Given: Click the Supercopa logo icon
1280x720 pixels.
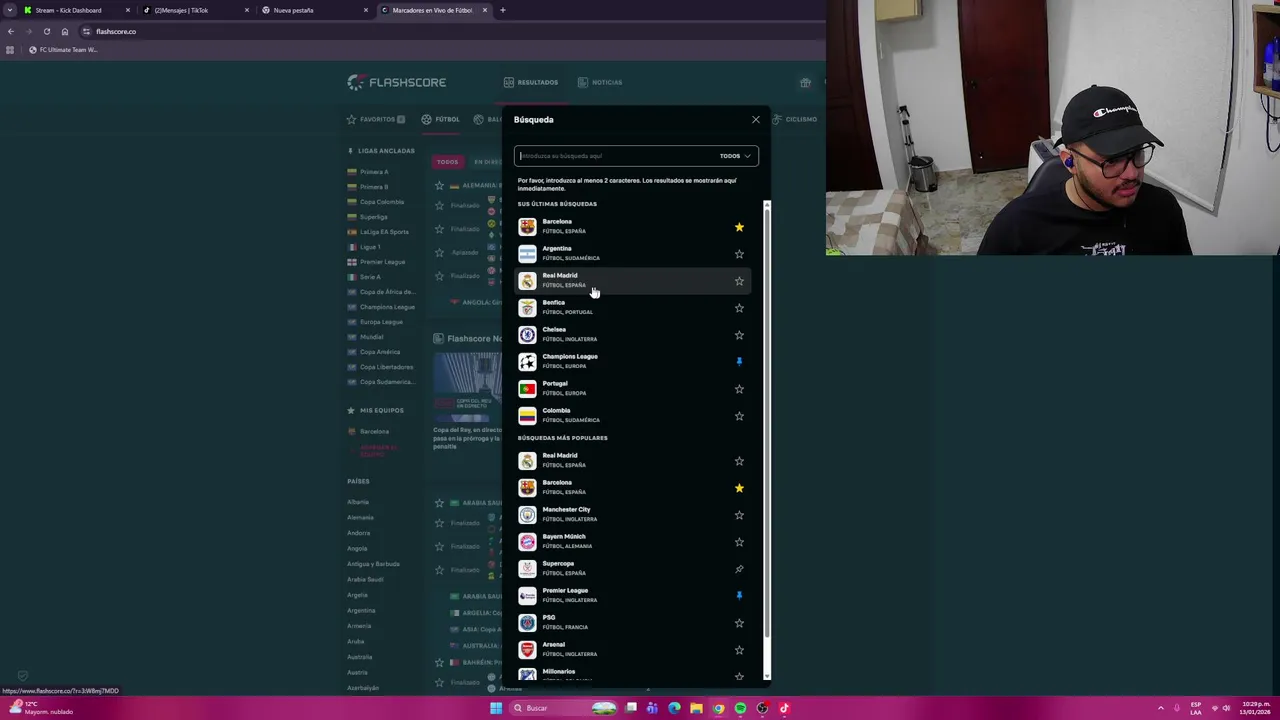Looking at the screenshot, I should [527, 569].
